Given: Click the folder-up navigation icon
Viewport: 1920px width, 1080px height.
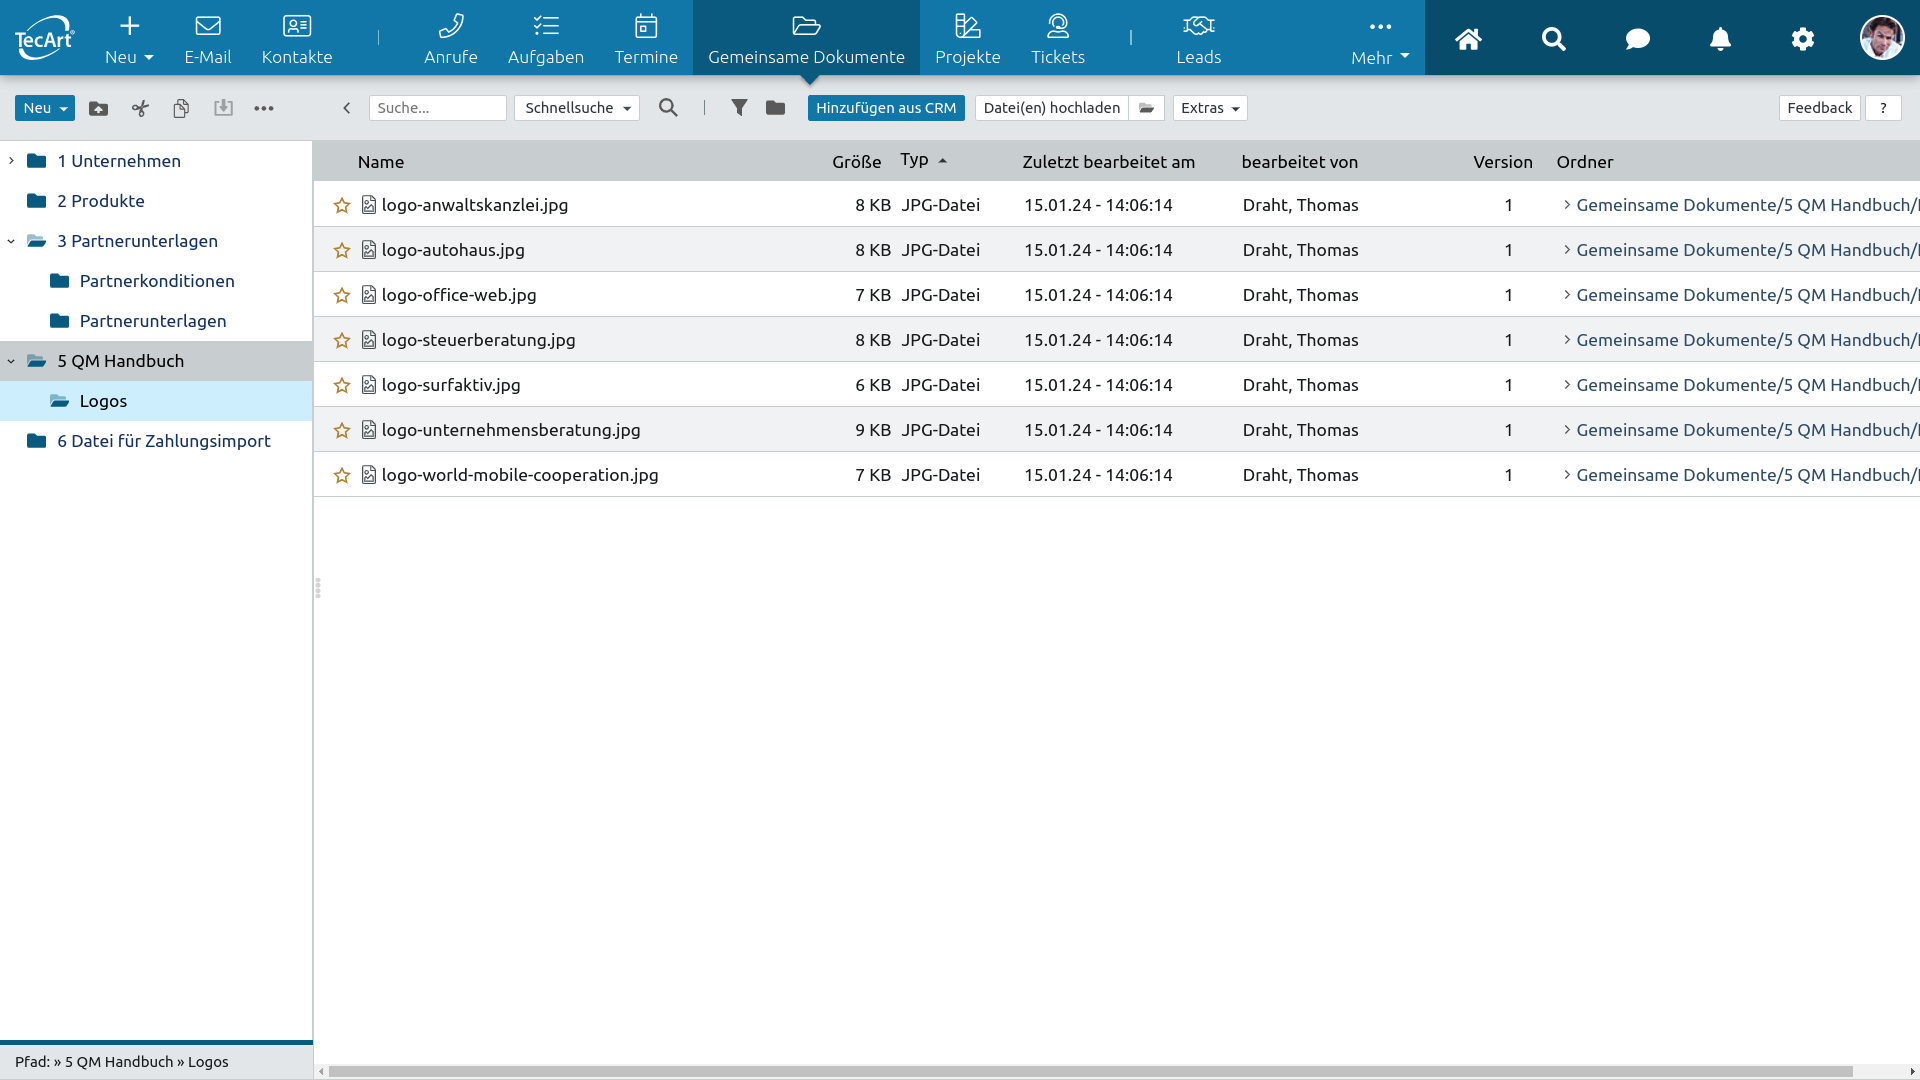Looking at the screenshot, I should pyautogui.click(x=98, y=108).
